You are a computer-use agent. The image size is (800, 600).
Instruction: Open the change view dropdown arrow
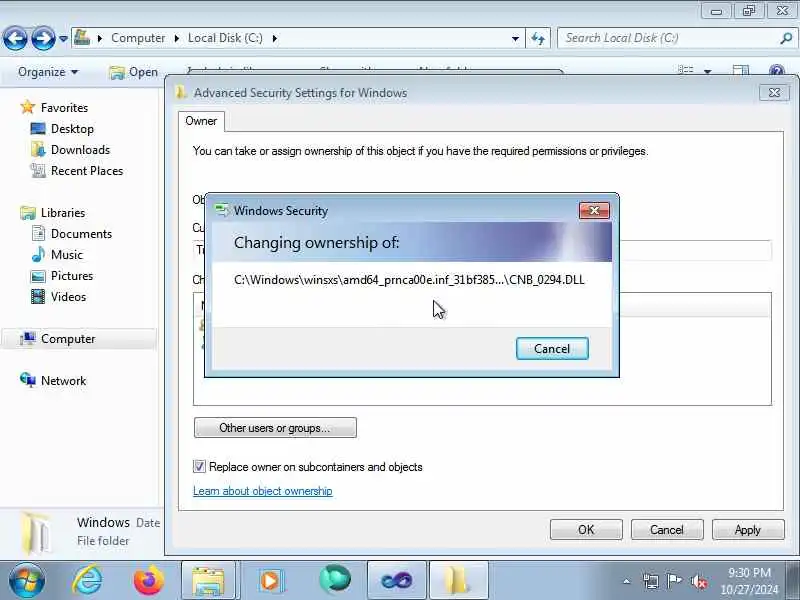(x=708, y=71)
